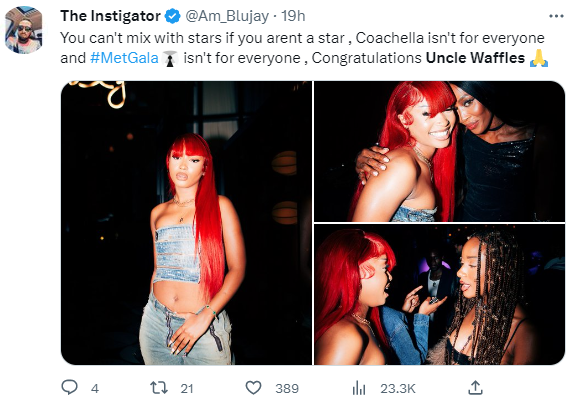Open the #MetGala hashtag link
Viewport: 576px width, 398px height.
tap(124, 58)
